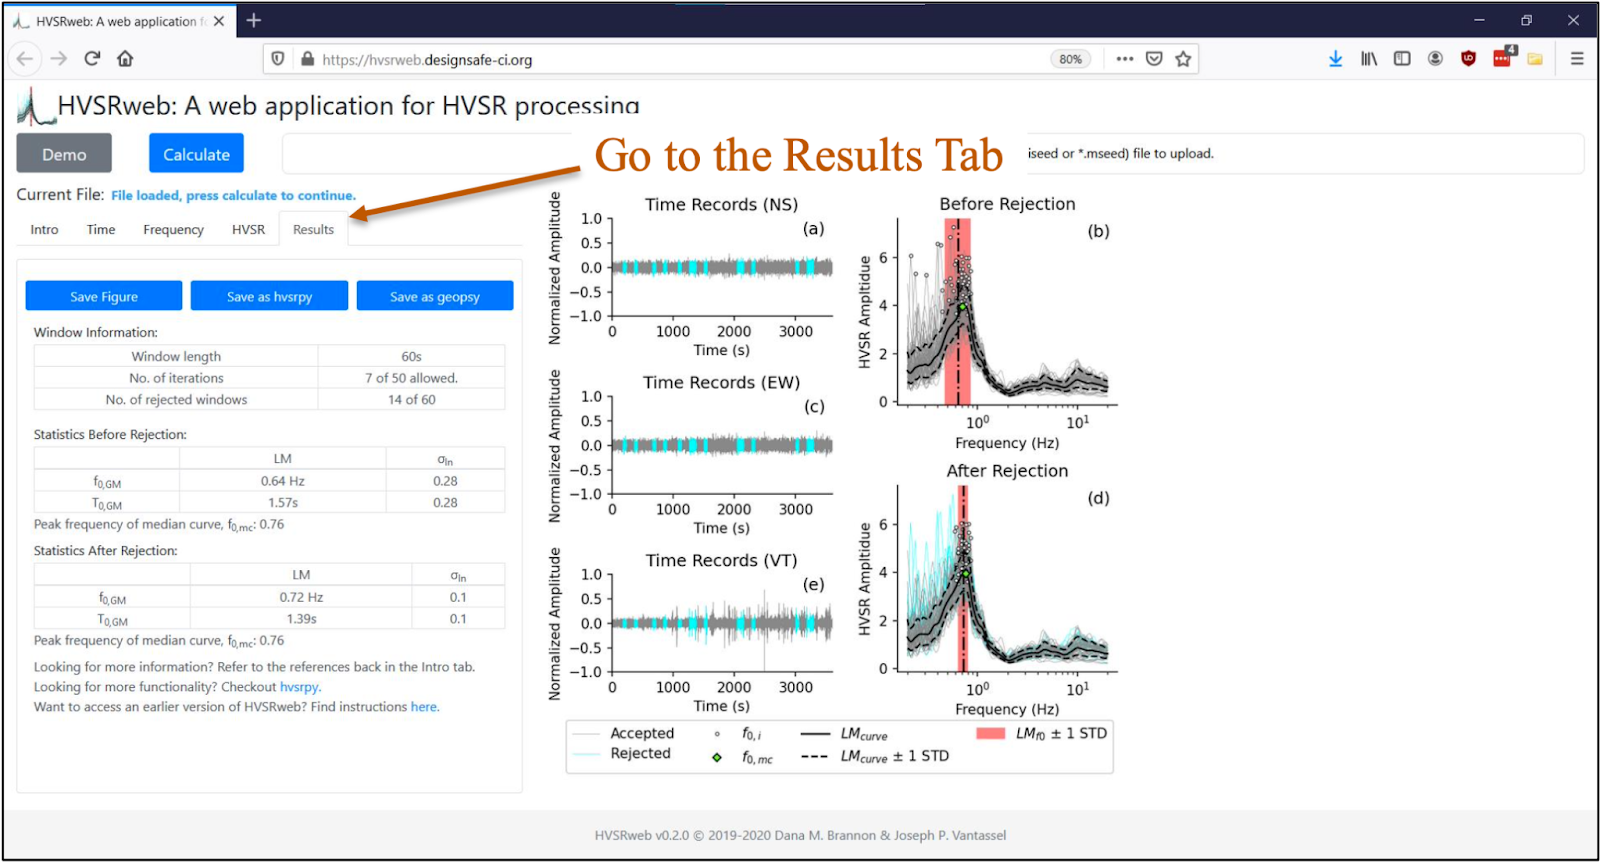Open the Firefox Downloads arrow icon

[1335, 59]
